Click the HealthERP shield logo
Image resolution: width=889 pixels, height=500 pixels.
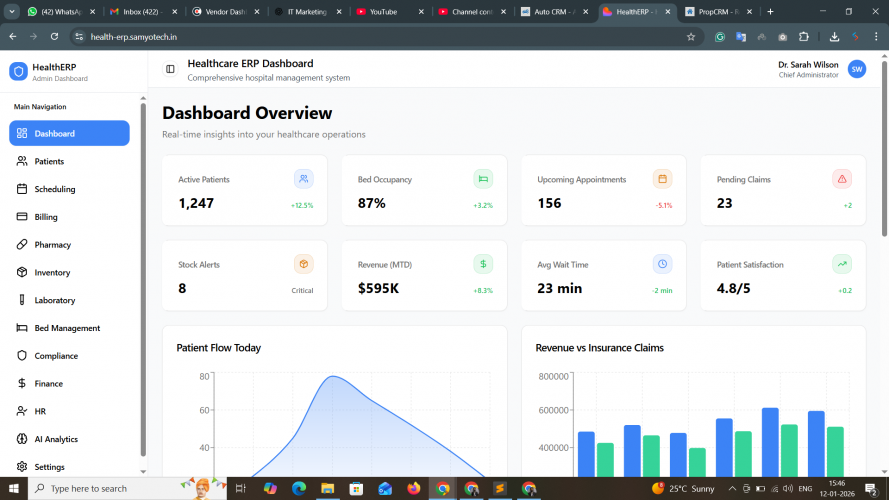click(18, 71)
